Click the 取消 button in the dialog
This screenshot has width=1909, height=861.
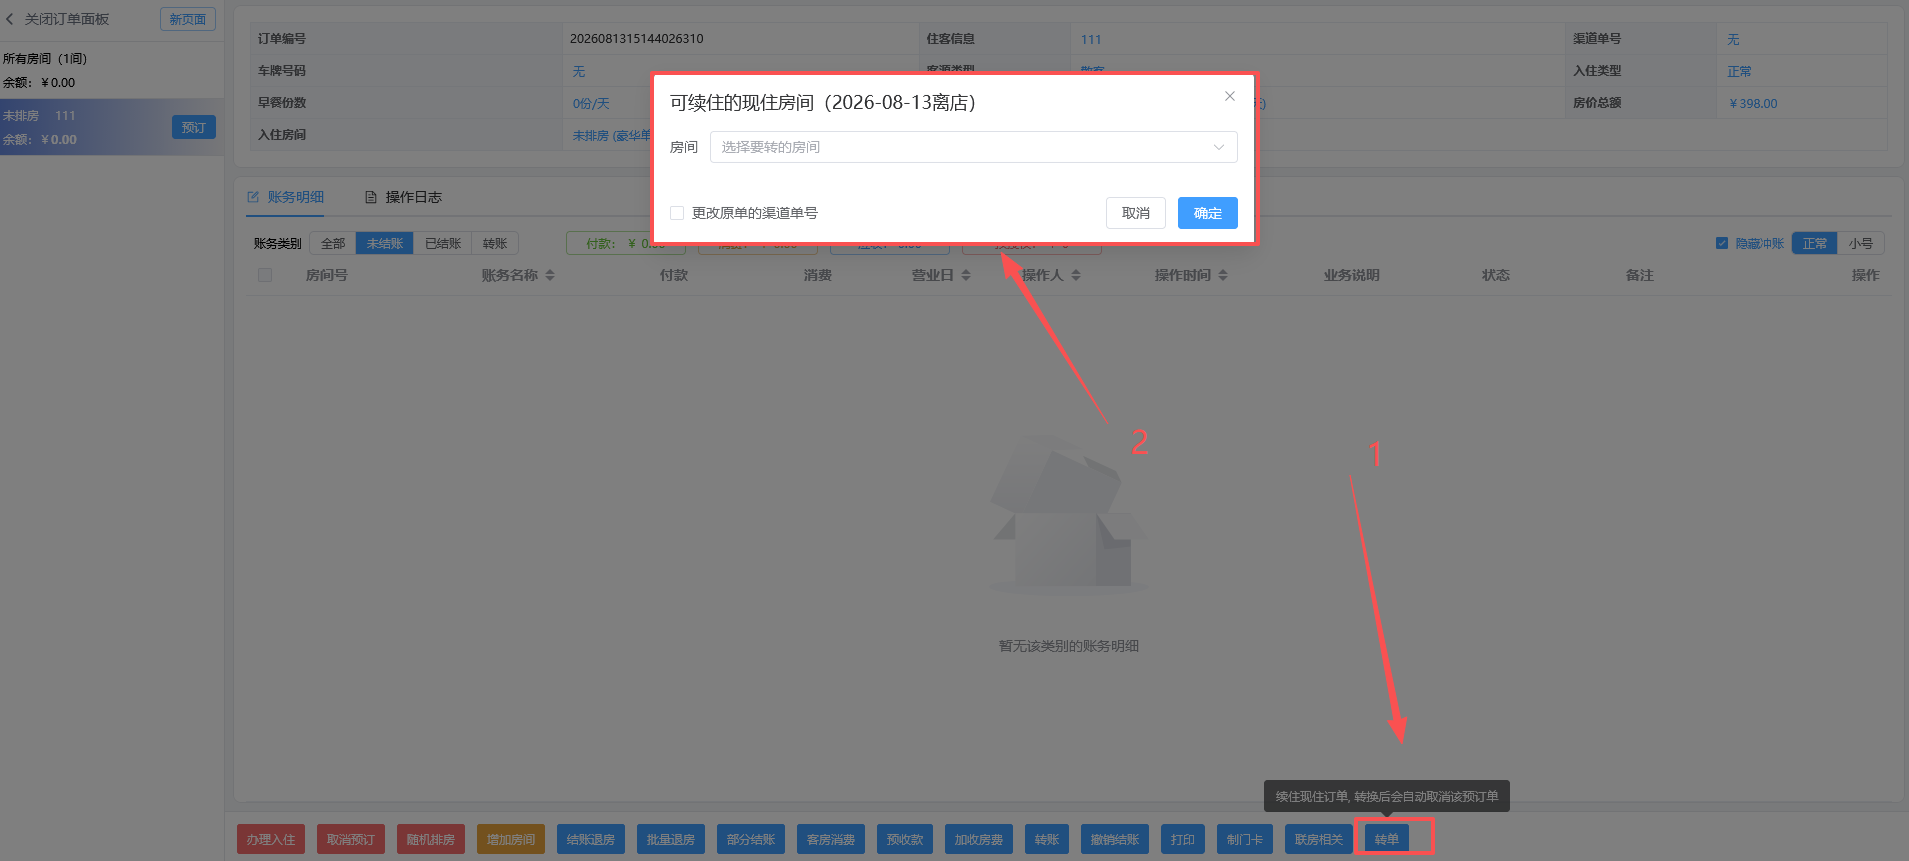(1135, 213)
